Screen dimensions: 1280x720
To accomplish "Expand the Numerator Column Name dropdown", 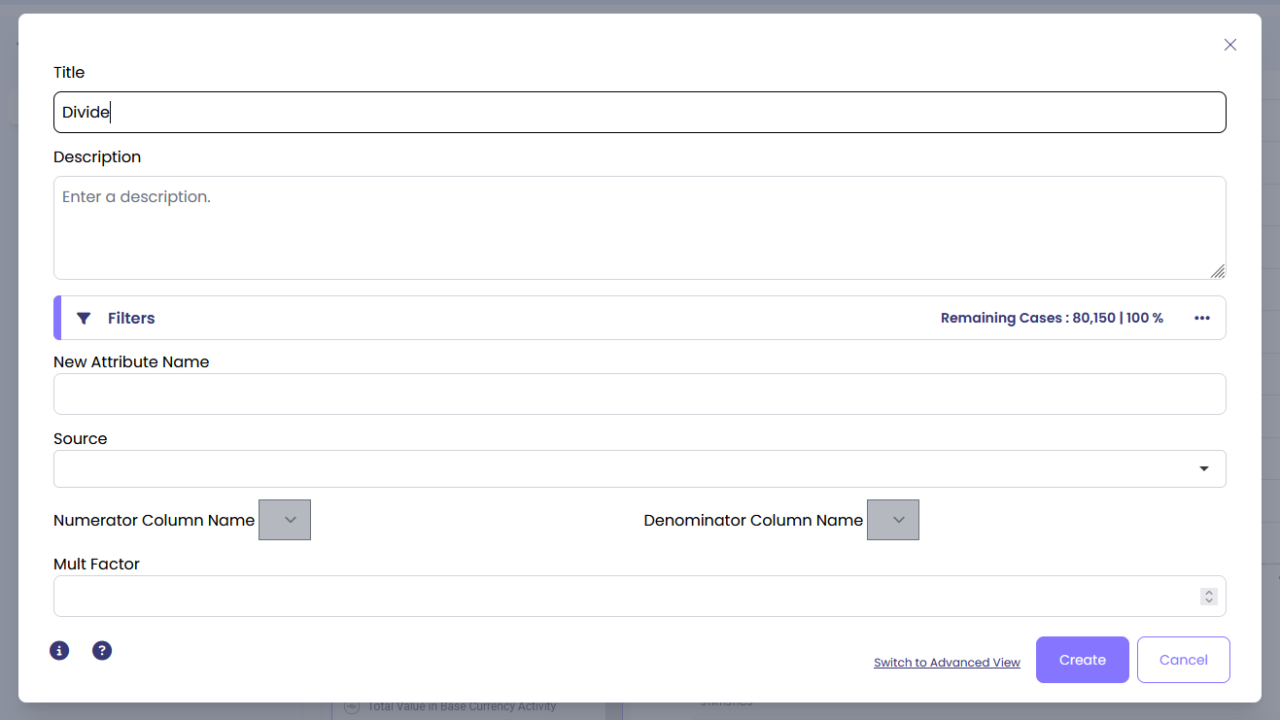I will coord(285,520).
